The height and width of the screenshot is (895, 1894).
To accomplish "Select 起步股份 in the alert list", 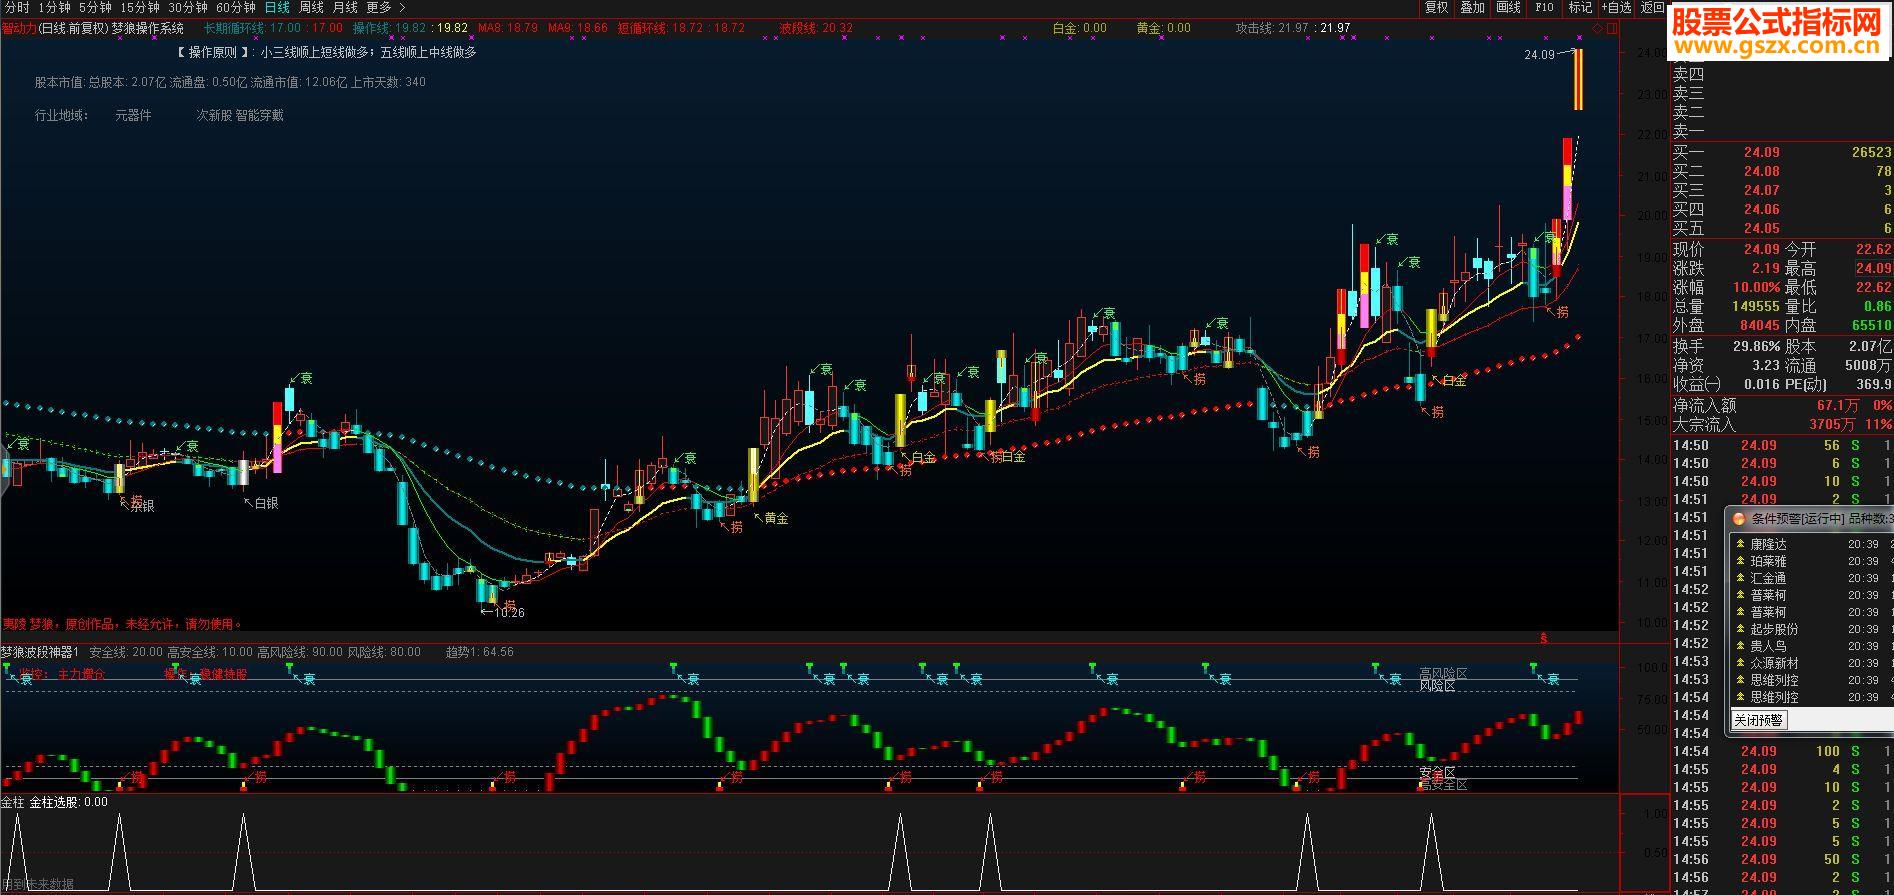I will click(1774, 630).
